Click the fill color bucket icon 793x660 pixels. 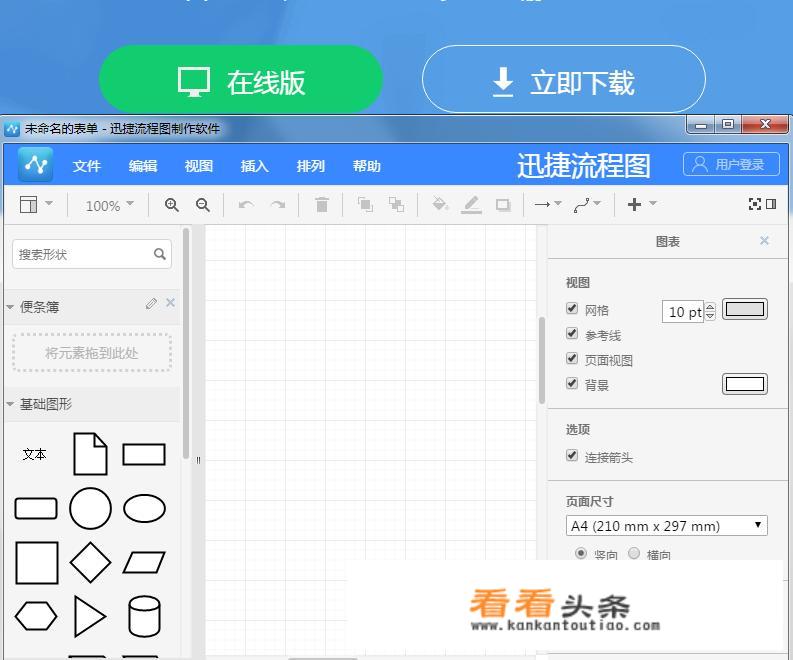[x=439, y=204]
